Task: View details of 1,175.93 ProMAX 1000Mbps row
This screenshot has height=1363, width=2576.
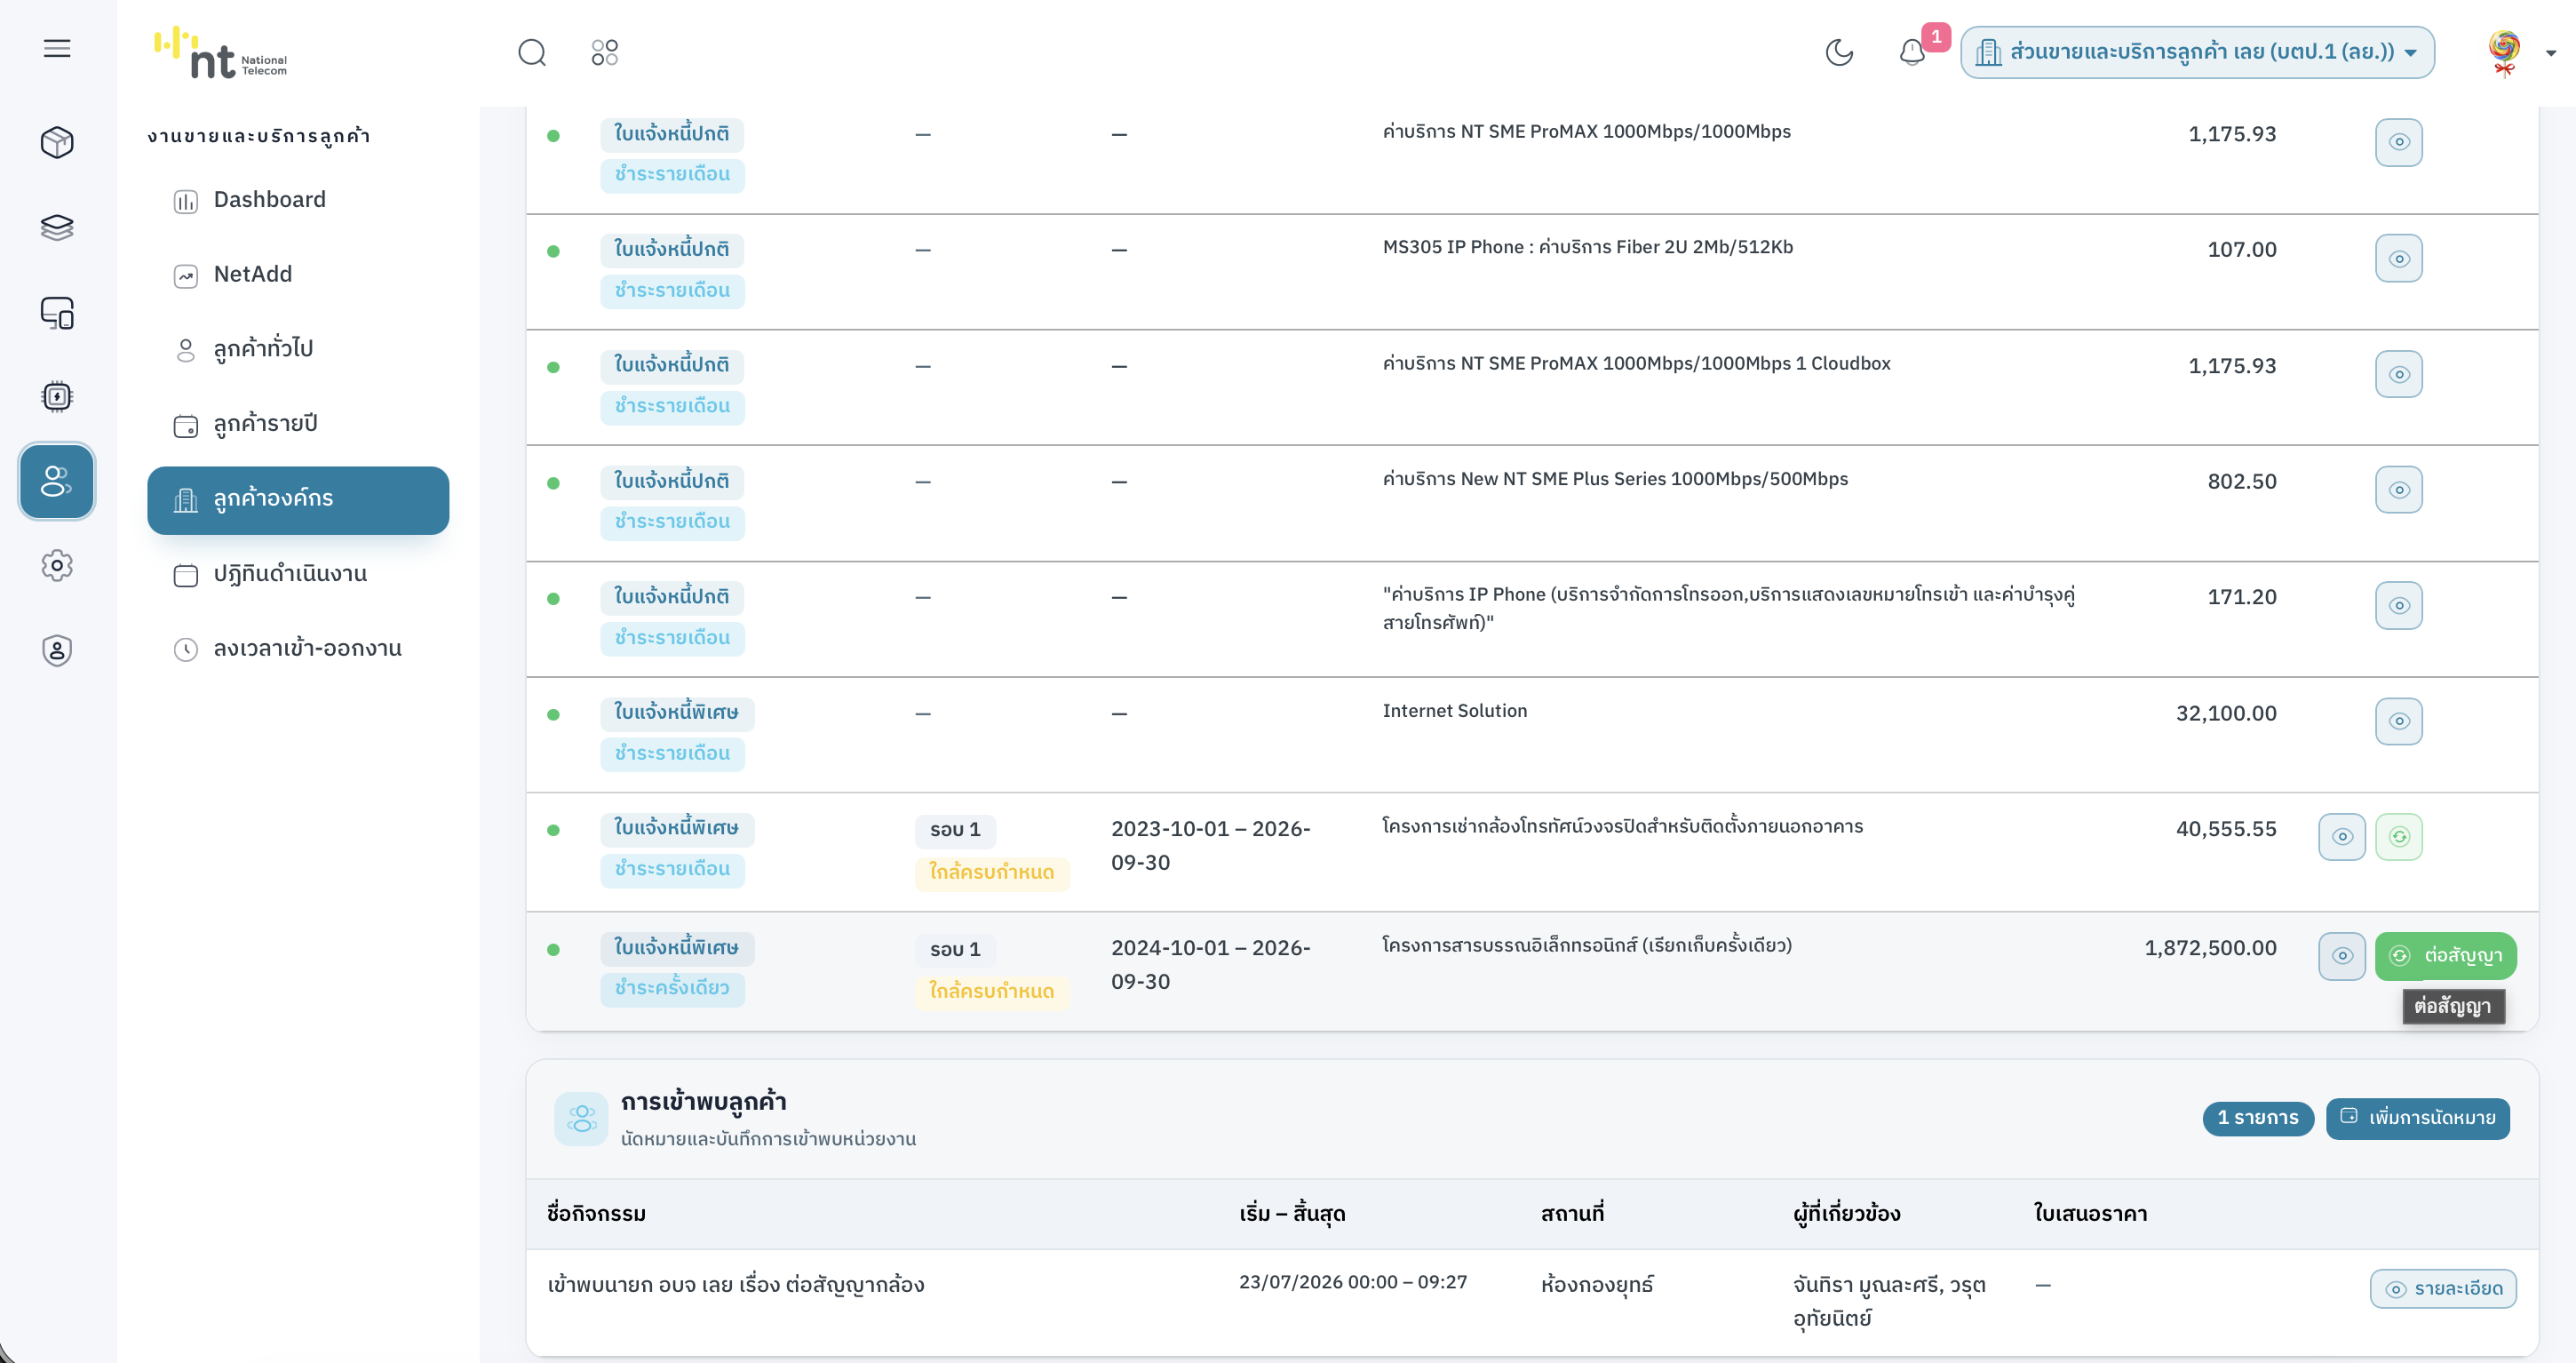Action: click(x=2398, y=142)
